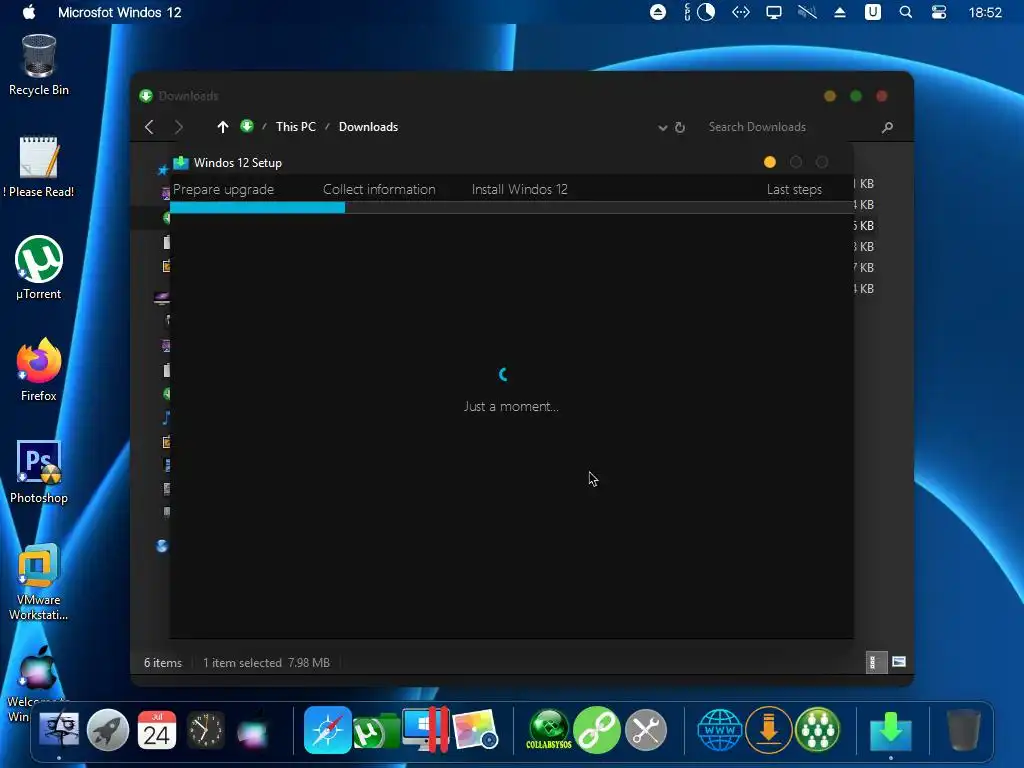Image resolution: width=1024 pixels, height=768 pixels.
Task: Click 1 item selected 7.98 MB status
Action: click(x=266, y=662)
